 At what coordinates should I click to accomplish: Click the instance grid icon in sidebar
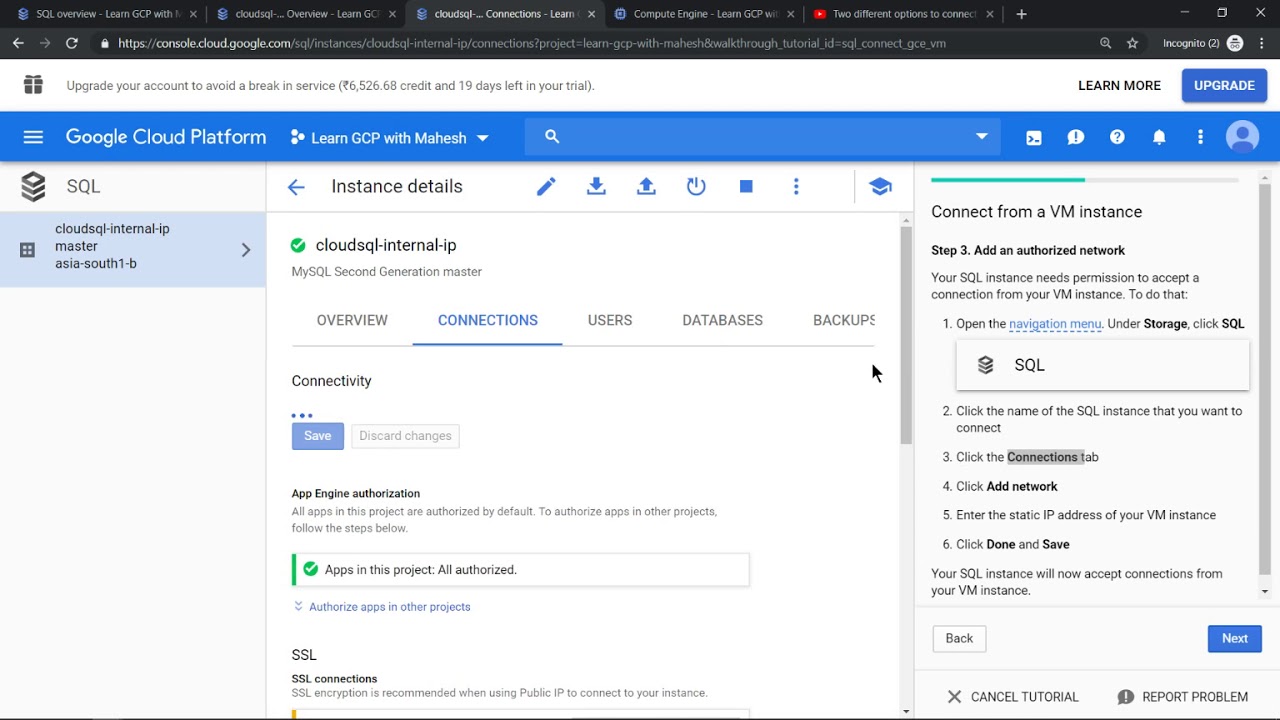point(28,250)
